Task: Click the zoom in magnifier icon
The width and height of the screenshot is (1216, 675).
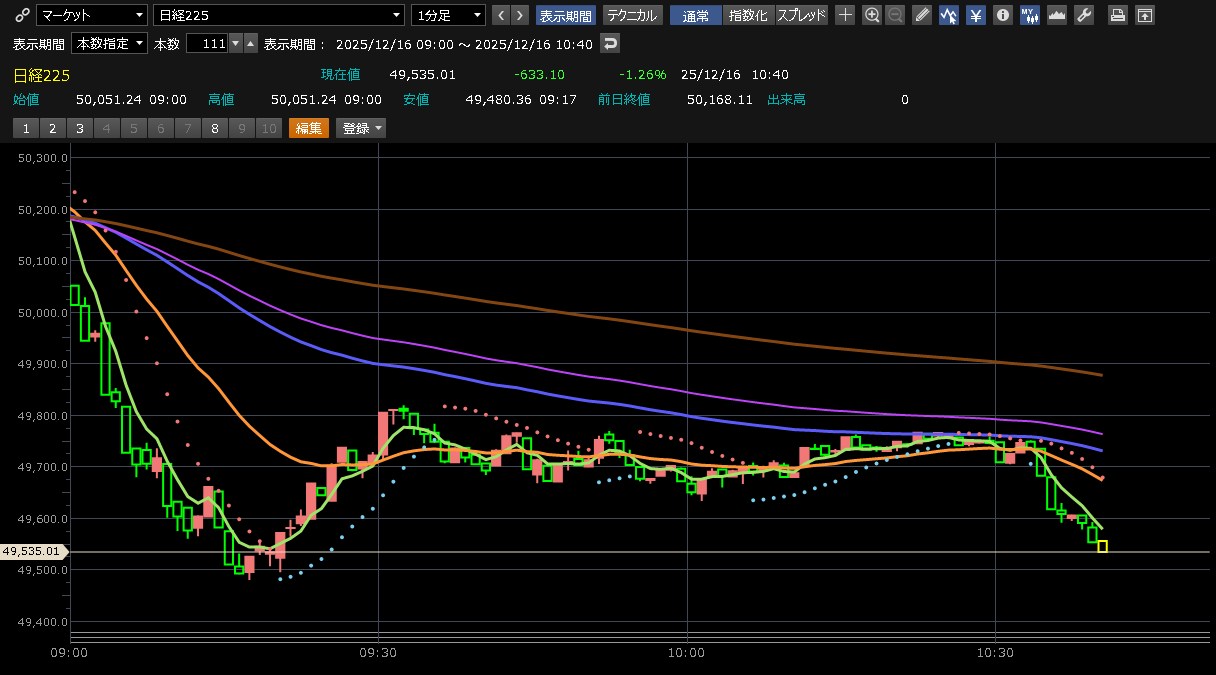Action: coord(872,15)
